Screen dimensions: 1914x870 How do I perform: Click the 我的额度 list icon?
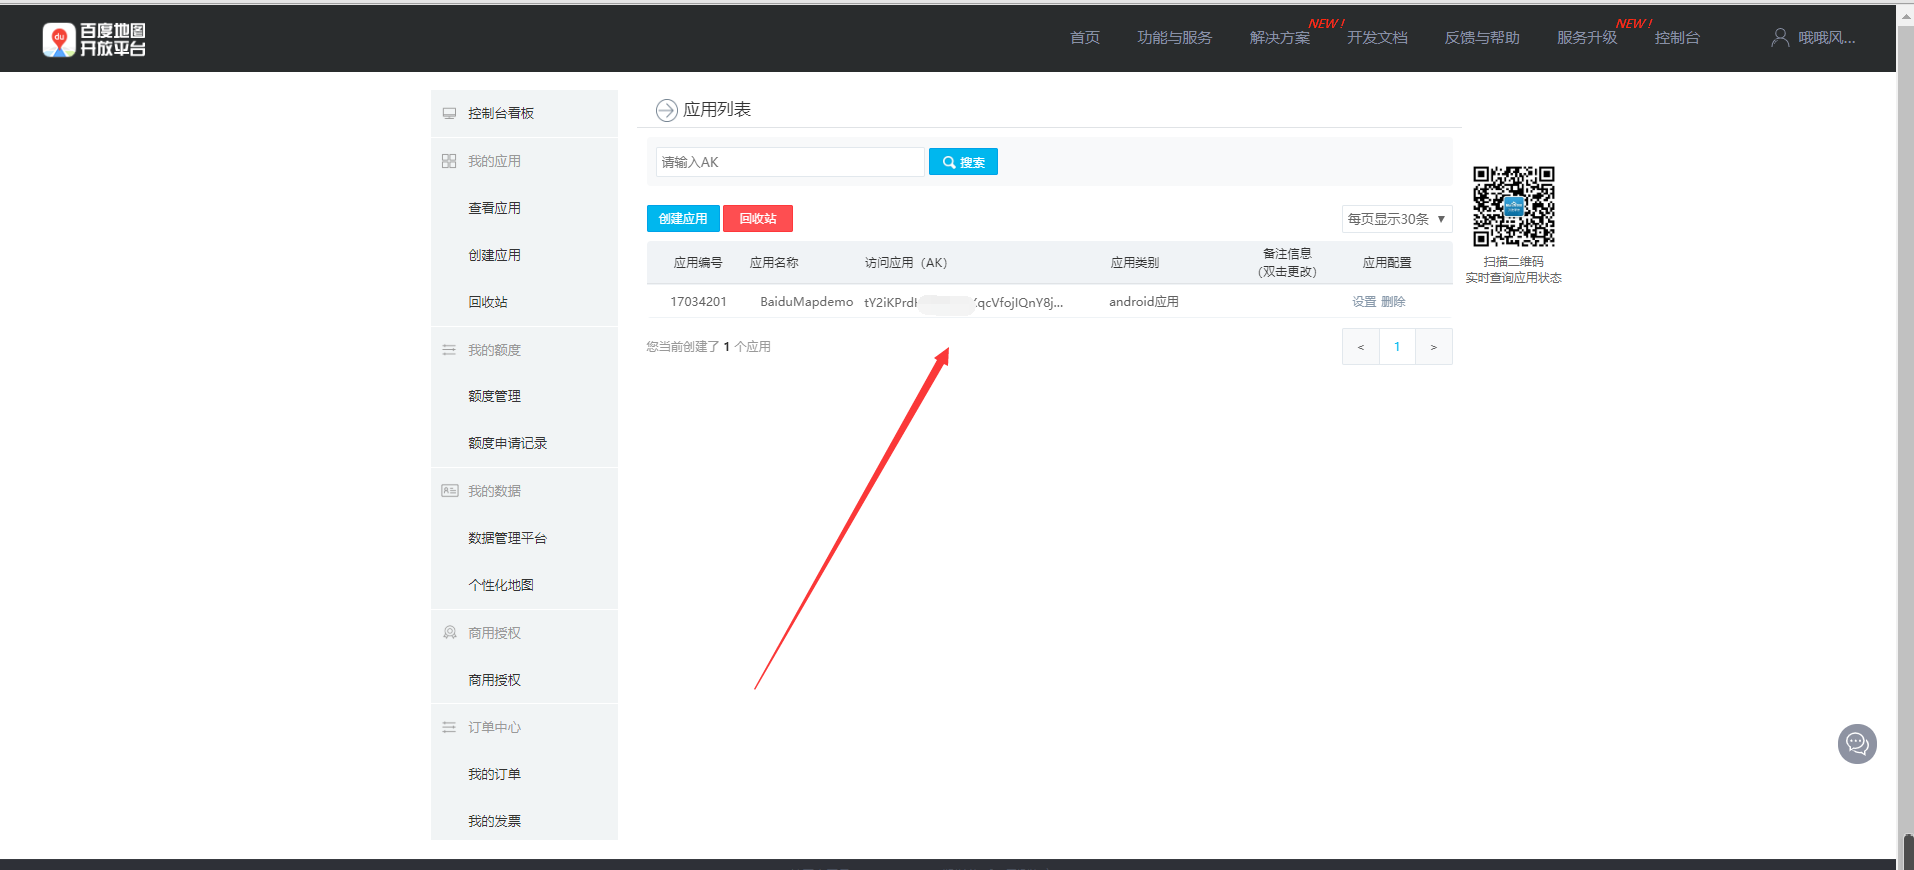pos(449,350)
